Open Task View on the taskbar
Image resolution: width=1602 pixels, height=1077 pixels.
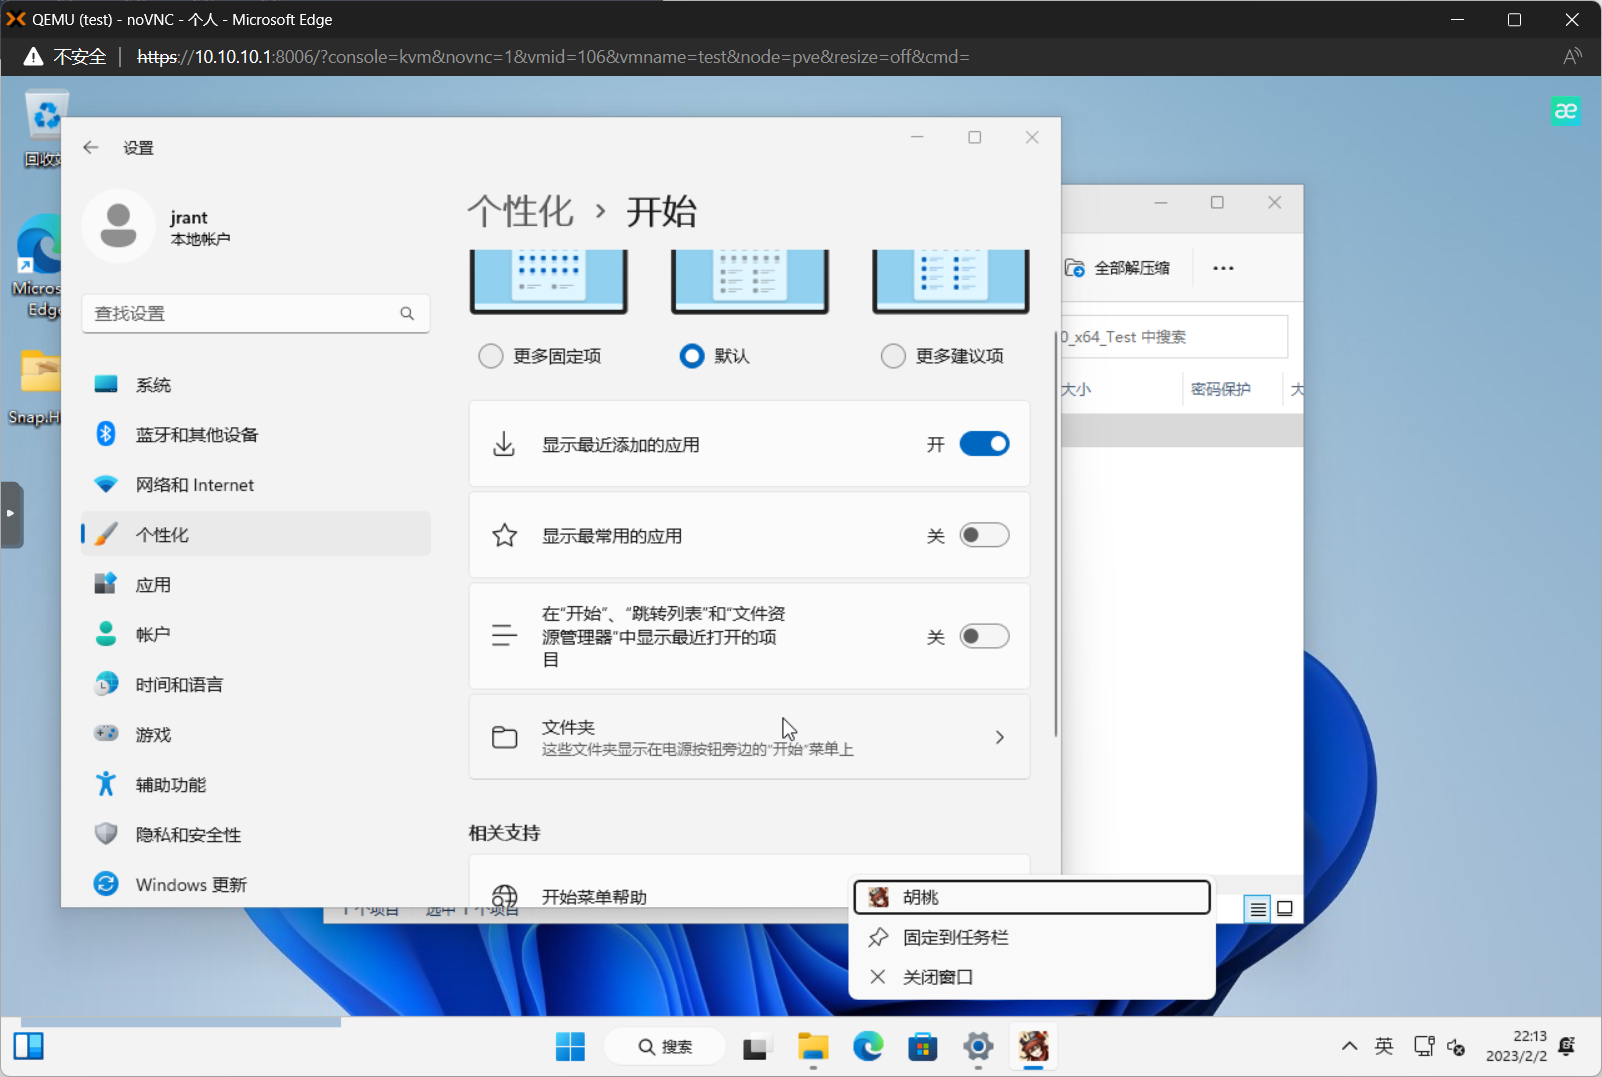756,1046
